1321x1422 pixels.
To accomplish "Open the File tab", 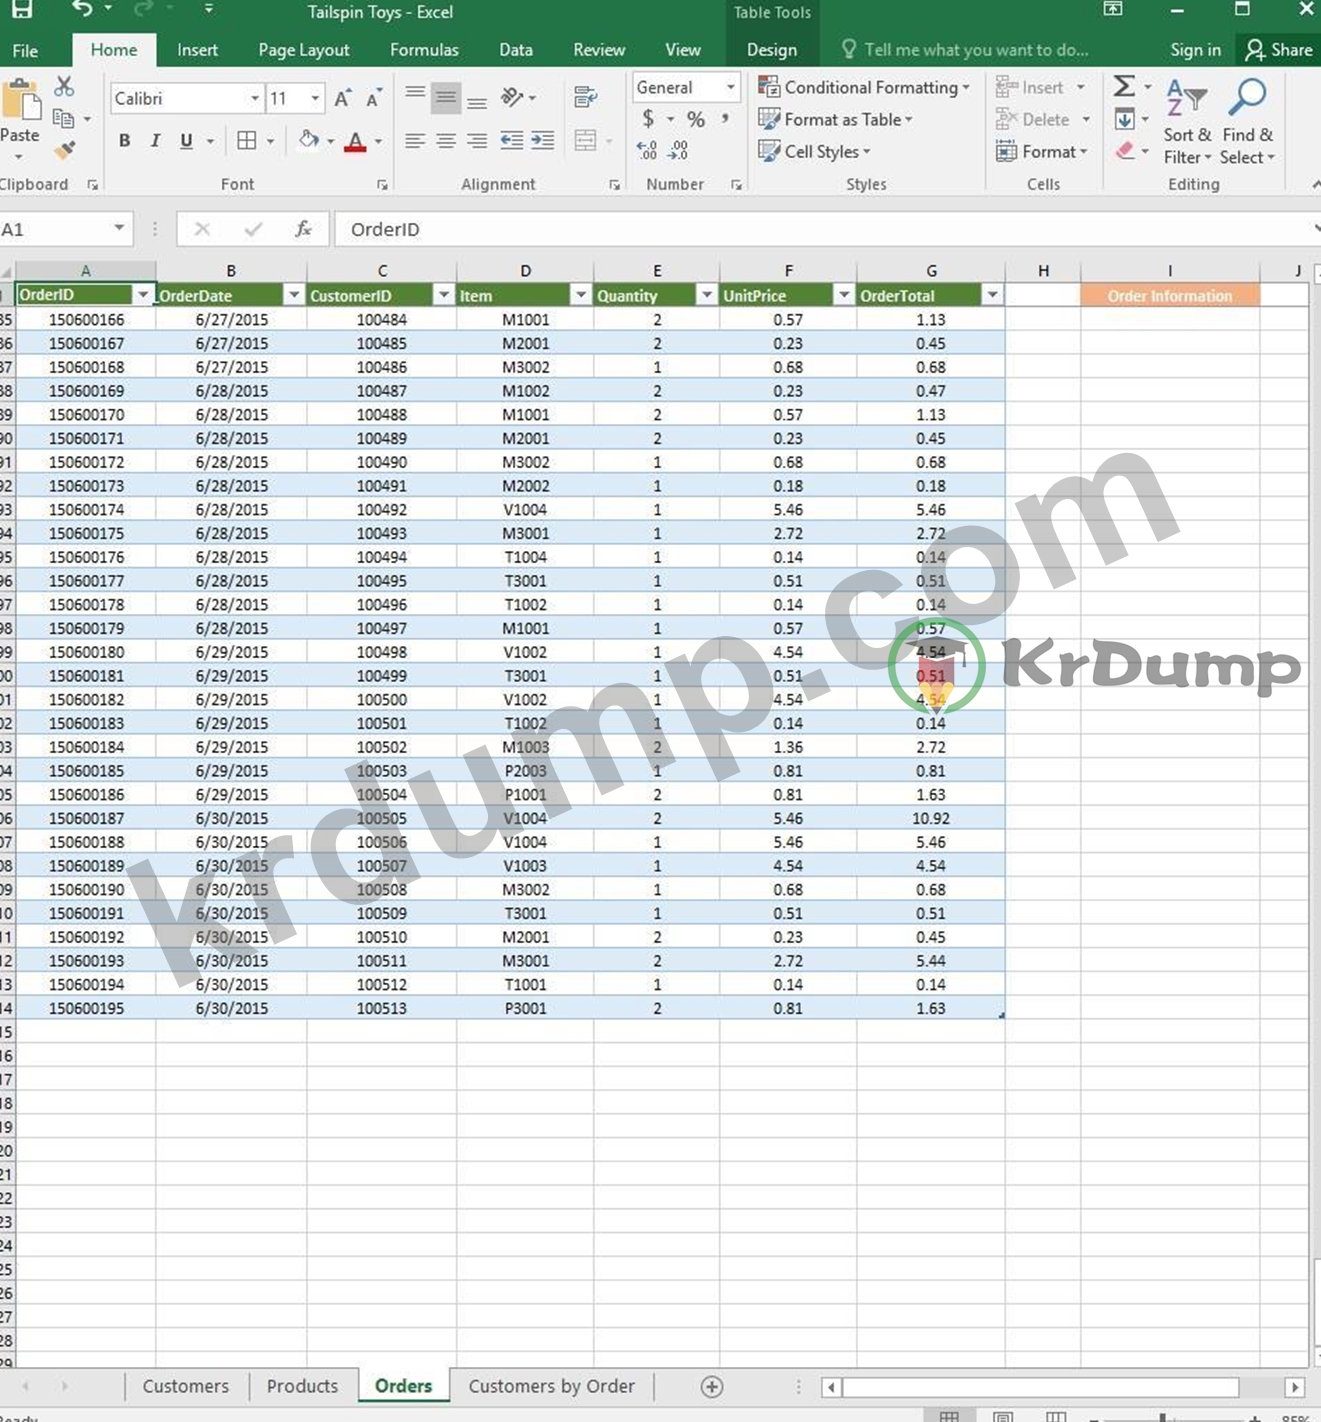I will click(x=25, y=50).
